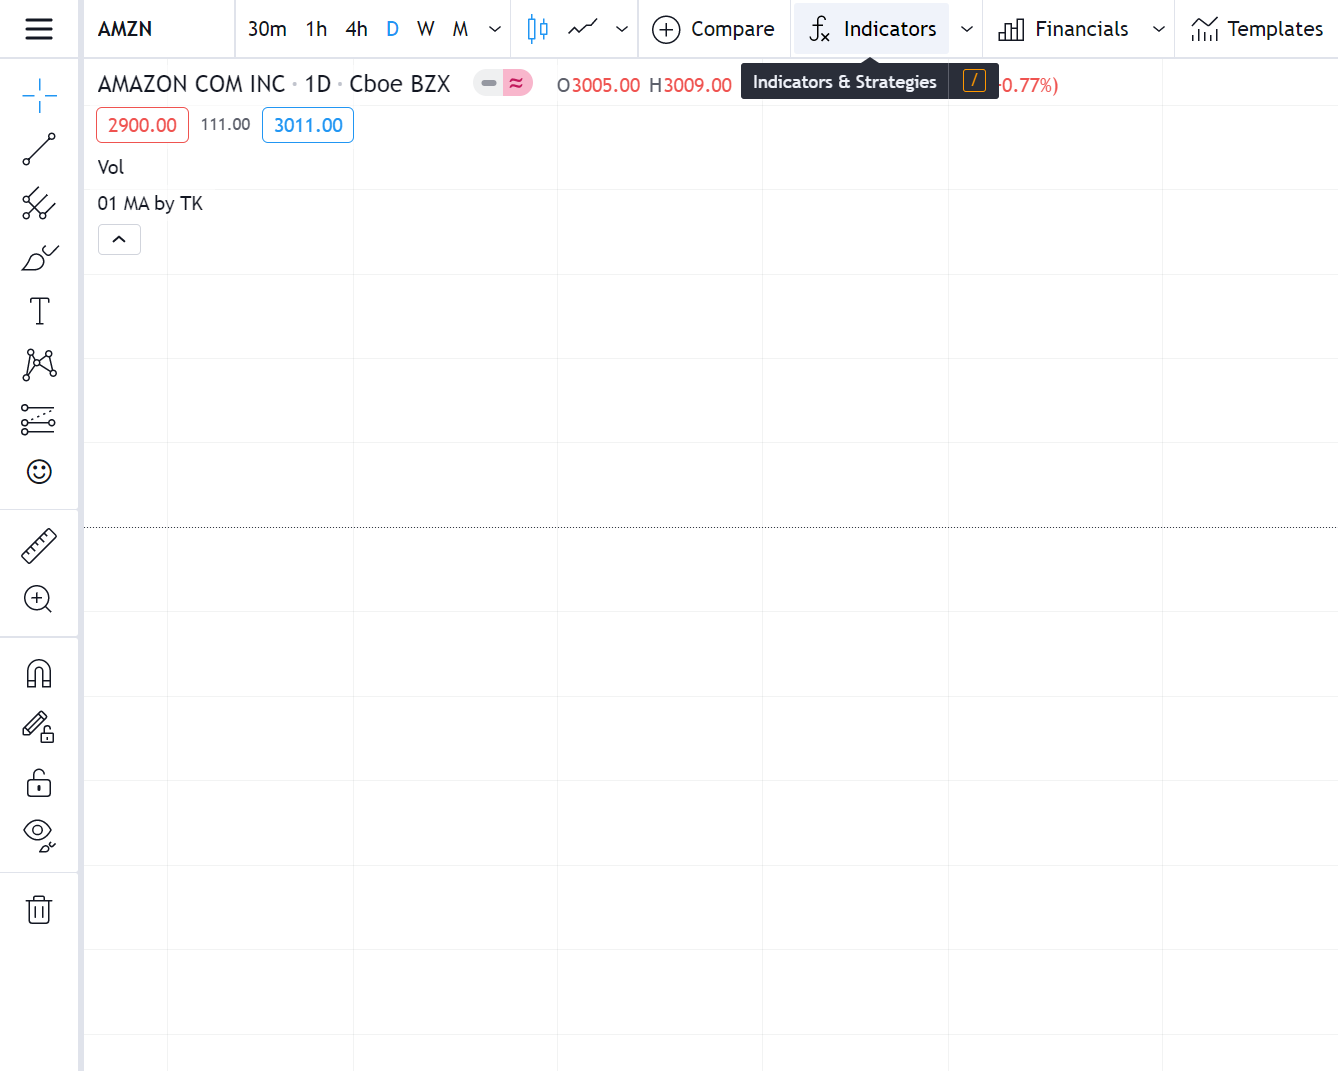Toggle stay in drawing mode
This screenshot has width=1338, height=1071.
point(39,727)
